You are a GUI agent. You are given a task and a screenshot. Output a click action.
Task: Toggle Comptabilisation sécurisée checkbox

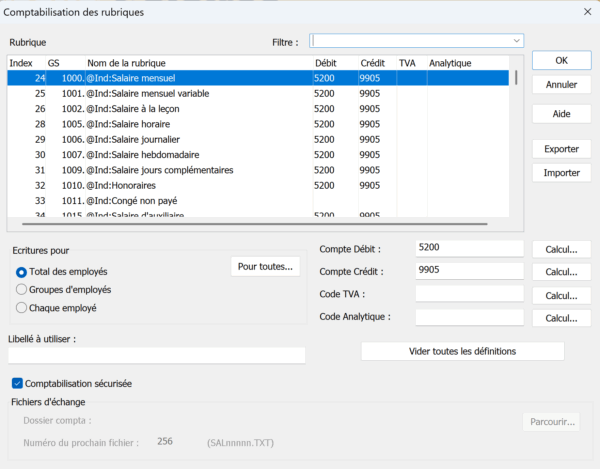tap(17, 383)
